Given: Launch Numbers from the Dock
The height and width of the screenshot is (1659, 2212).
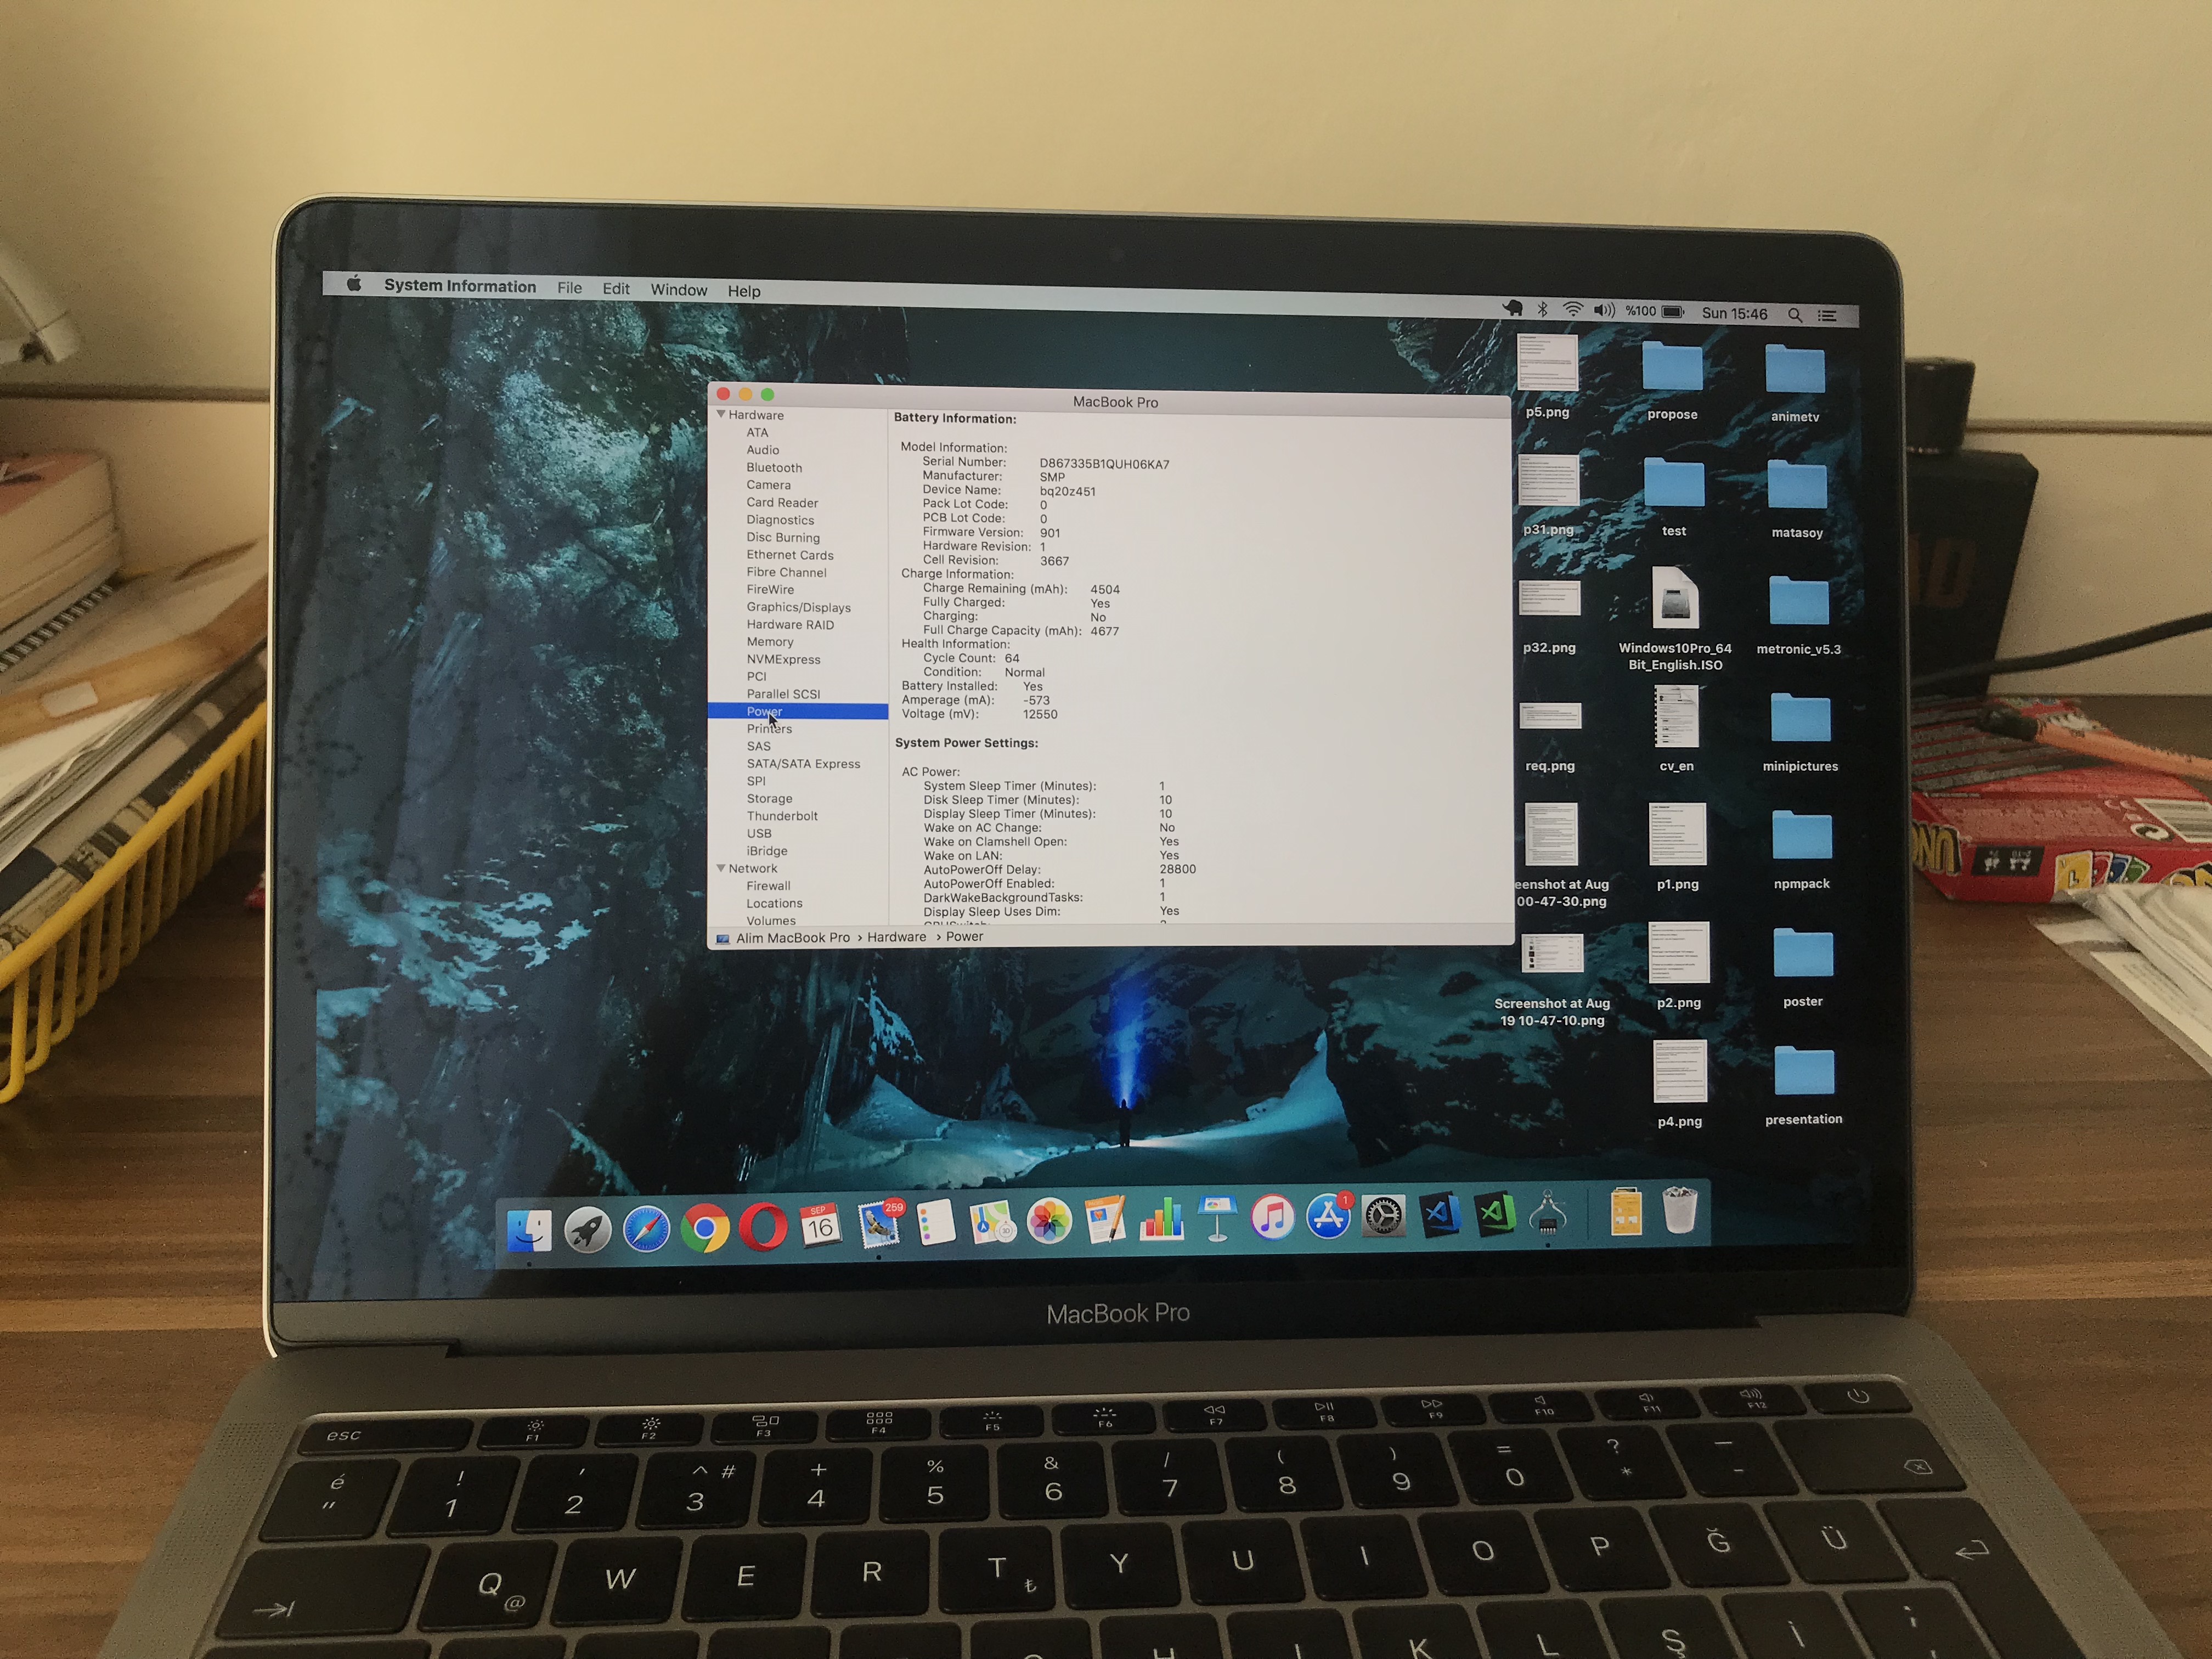Looking at the screenshot, I should pyautogui.click(x=1162, y=1219).
